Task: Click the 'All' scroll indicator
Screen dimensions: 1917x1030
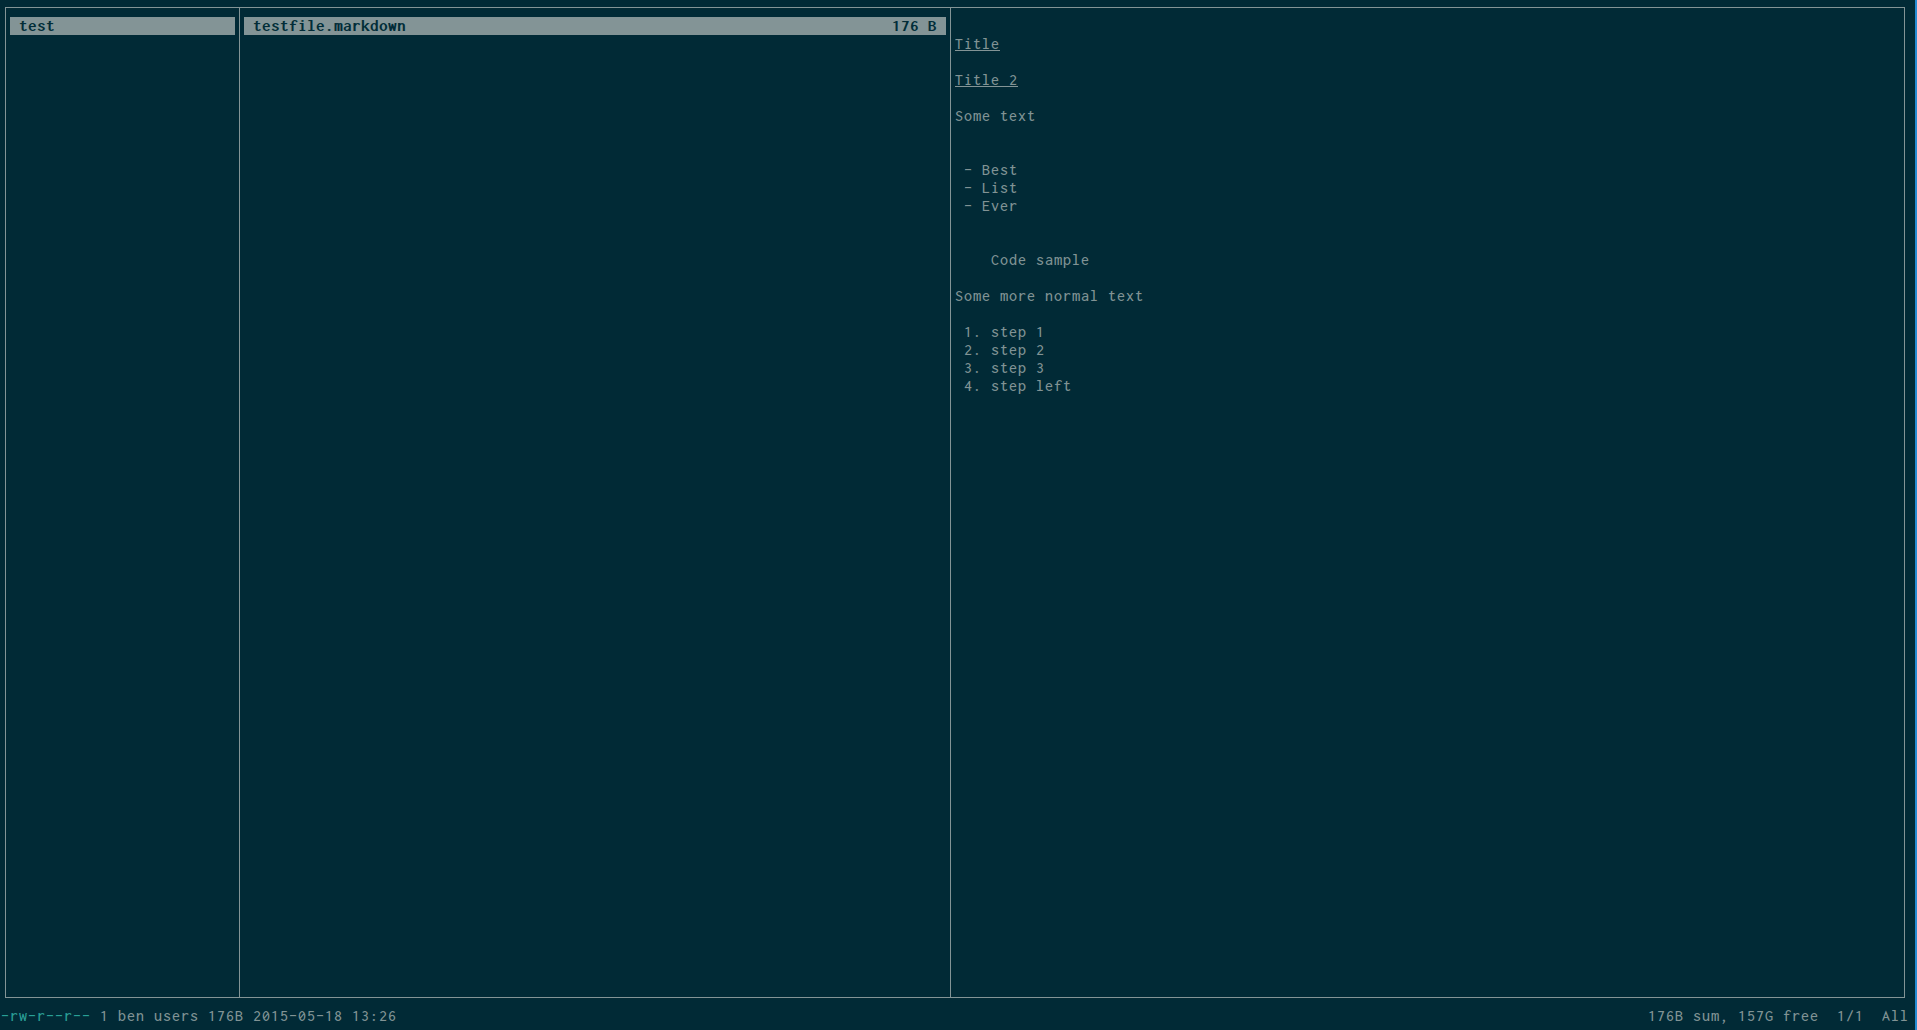Action: (x=1894, y=1016)
